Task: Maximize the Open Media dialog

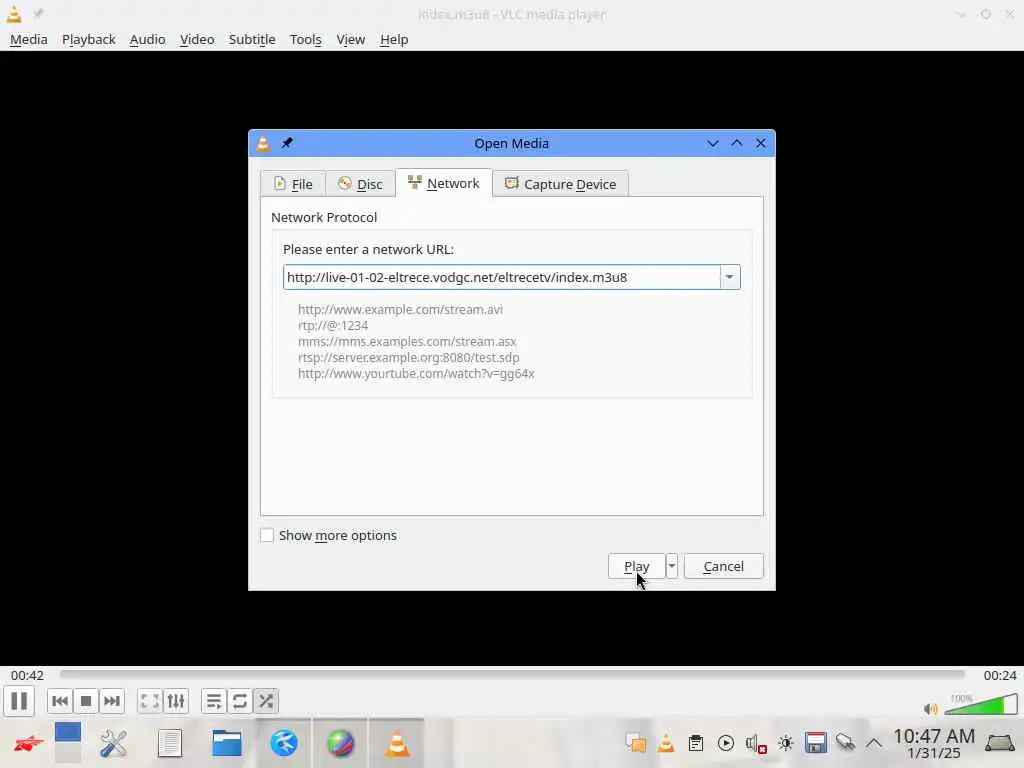Action: click(737, 143)
